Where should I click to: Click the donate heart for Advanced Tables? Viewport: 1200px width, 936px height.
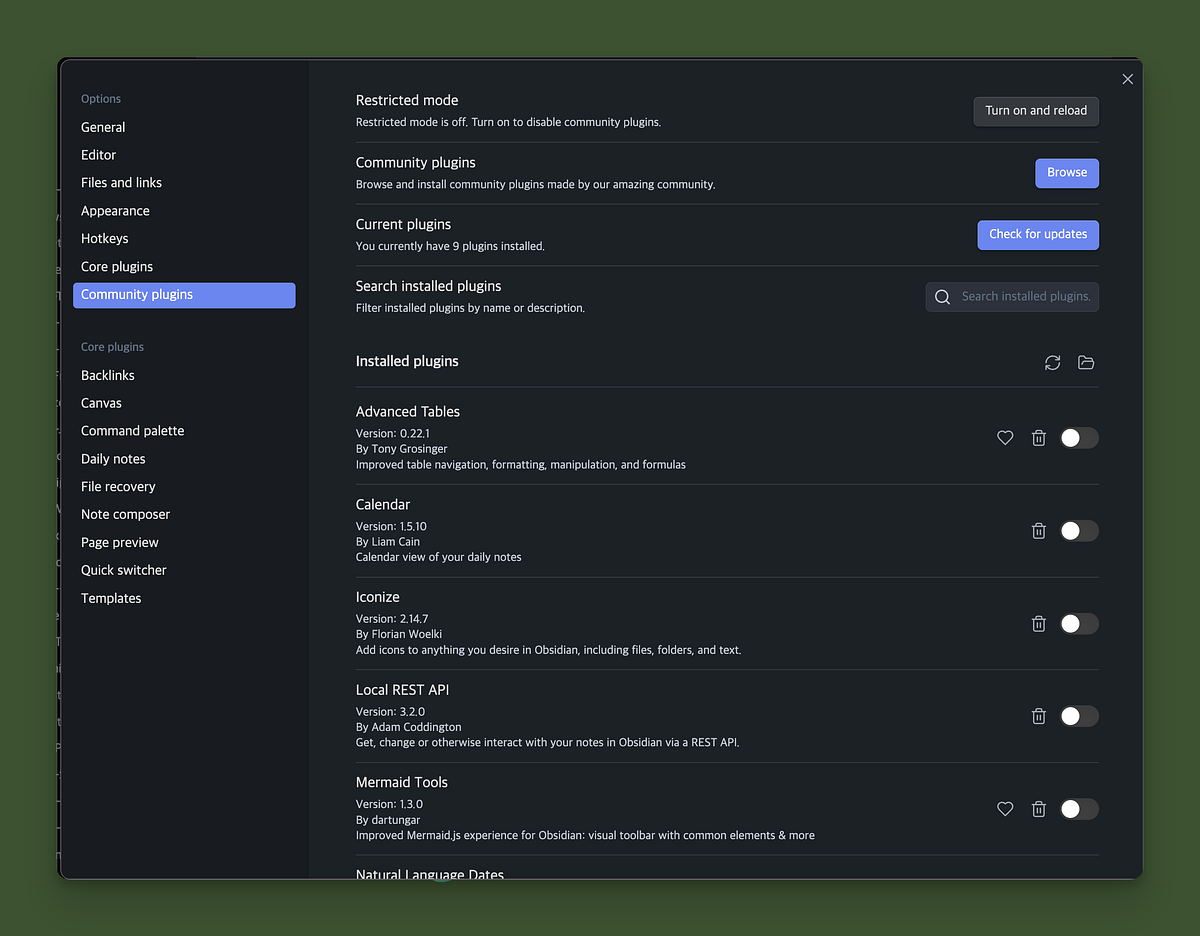pos(1005,437)
